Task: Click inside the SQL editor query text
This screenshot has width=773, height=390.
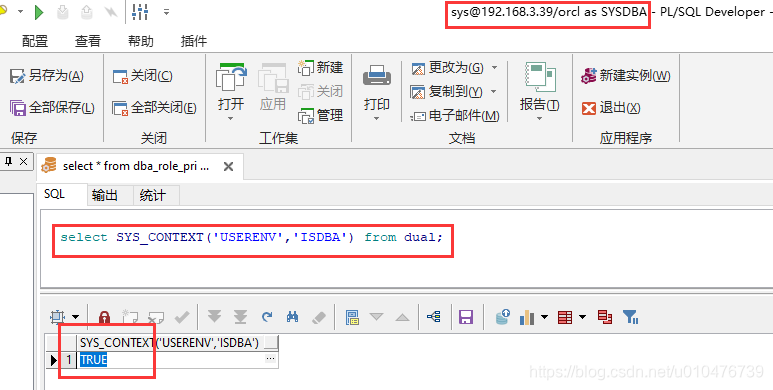Action: (x=251, y=238)
